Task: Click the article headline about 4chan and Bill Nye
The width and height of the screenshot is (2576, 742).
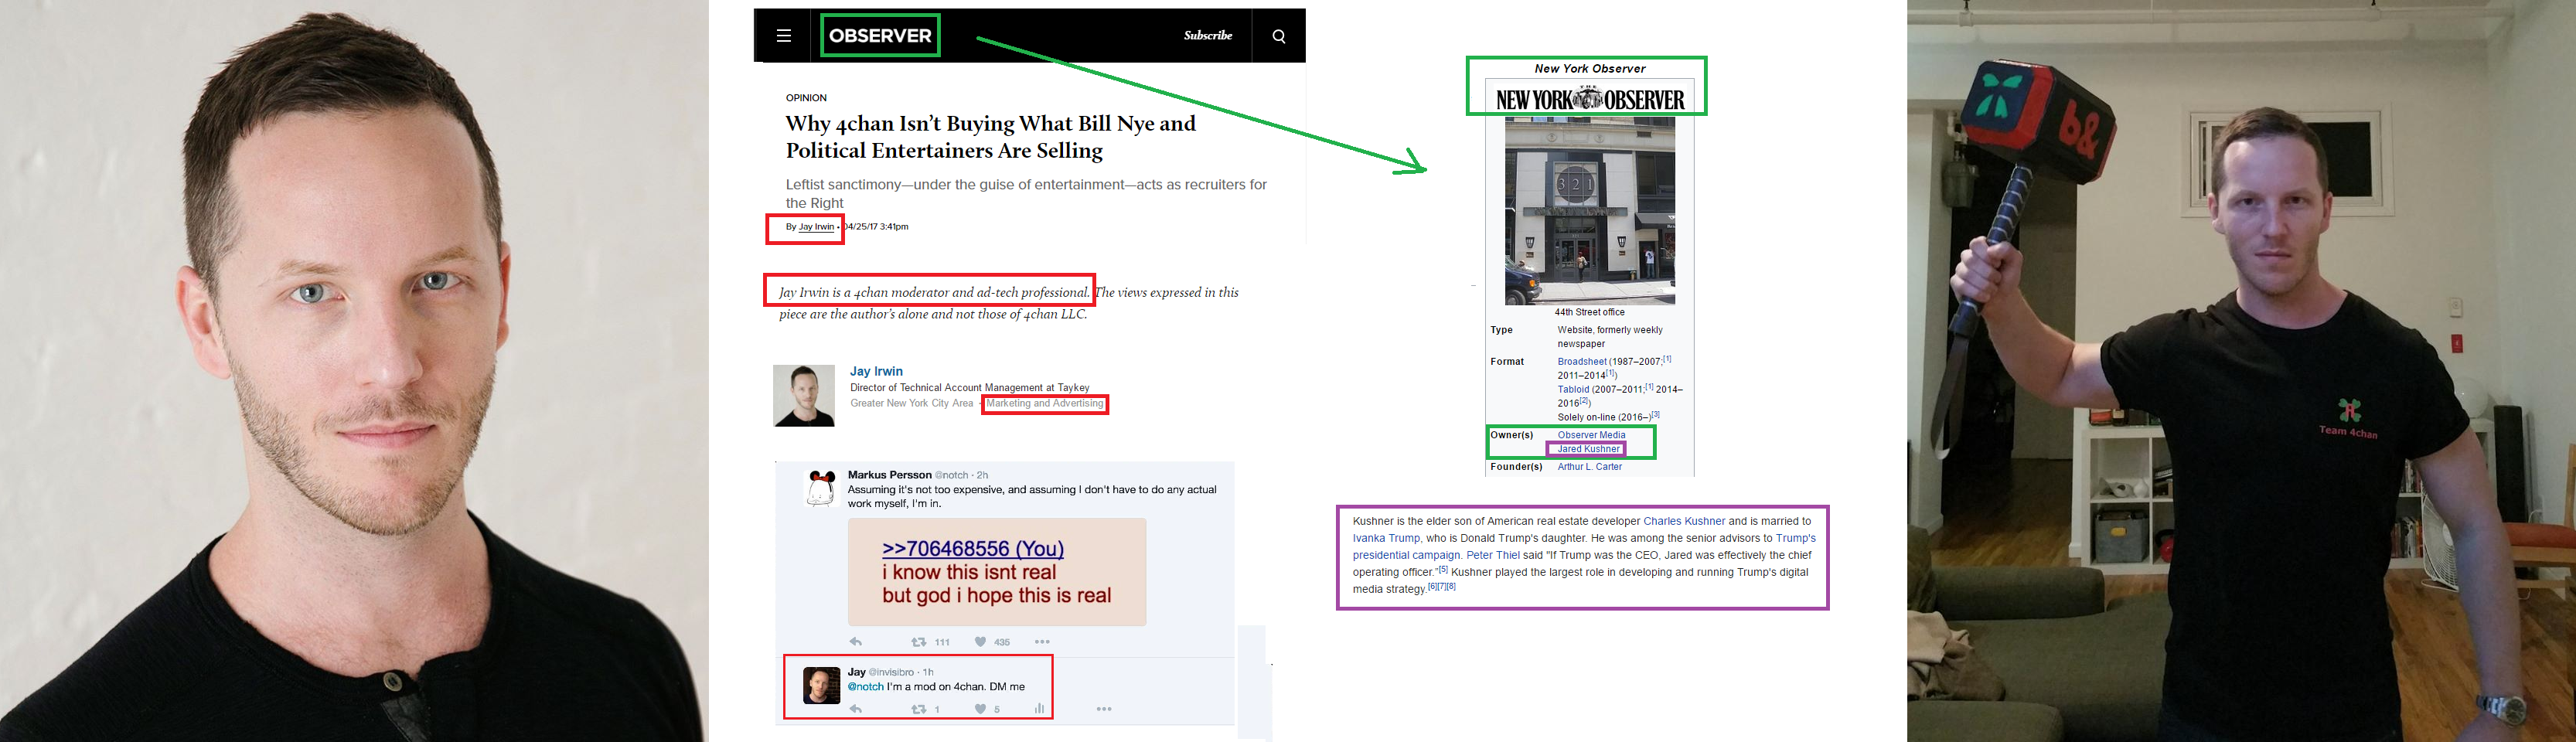Action: [991, 137]
